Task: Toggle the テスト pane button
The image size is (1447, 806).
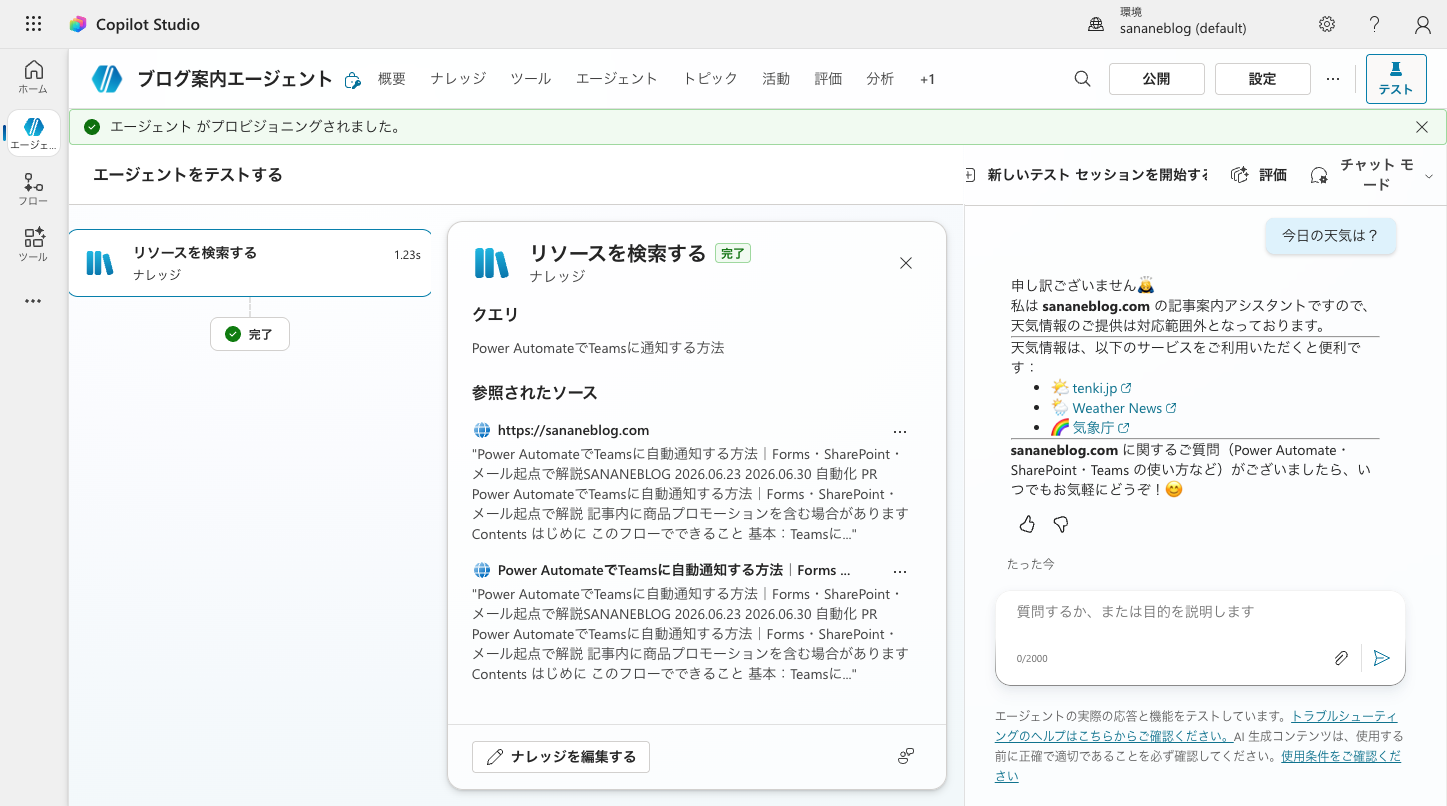Action: click(x=1396, y=79)
